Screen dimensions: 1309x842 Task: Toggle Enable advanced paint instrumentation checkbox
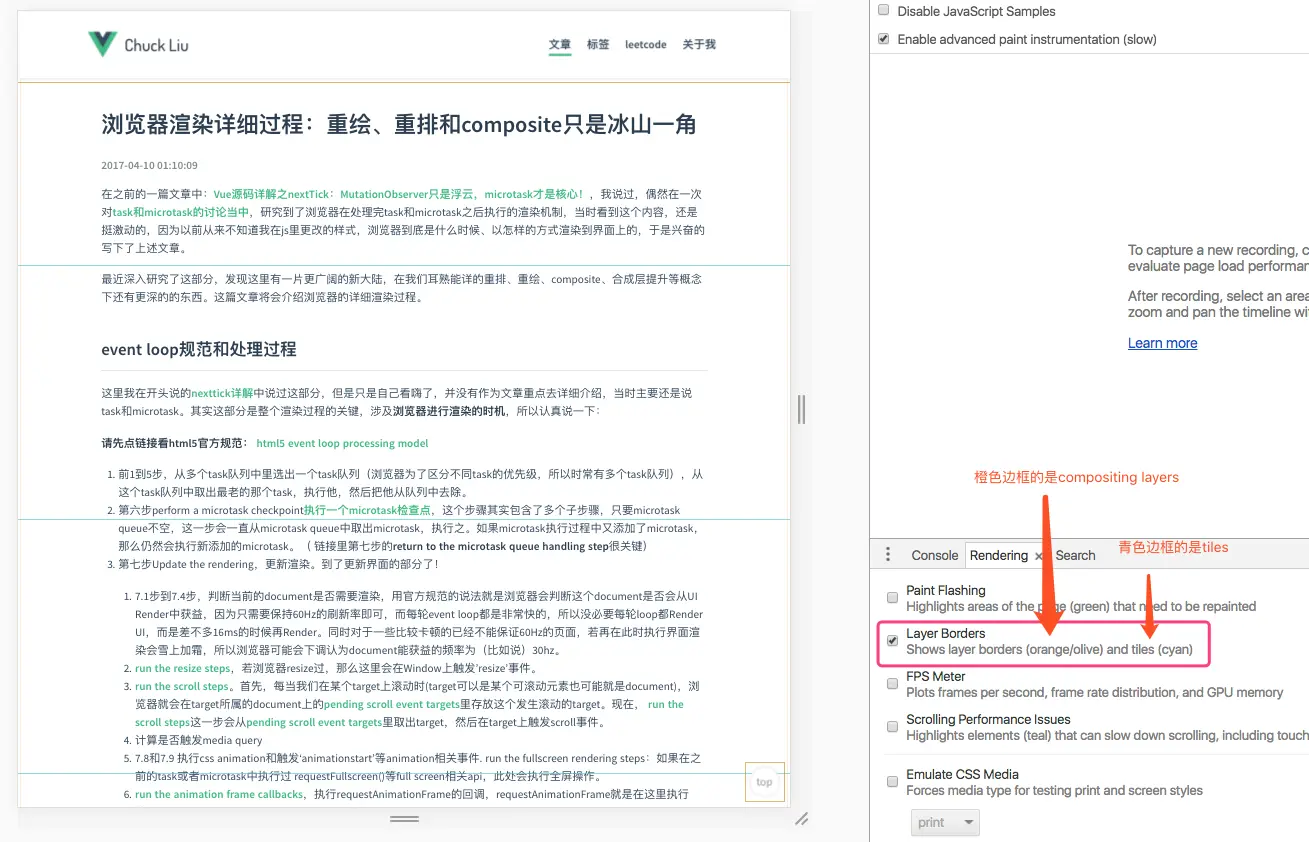[x=883, y=39]
